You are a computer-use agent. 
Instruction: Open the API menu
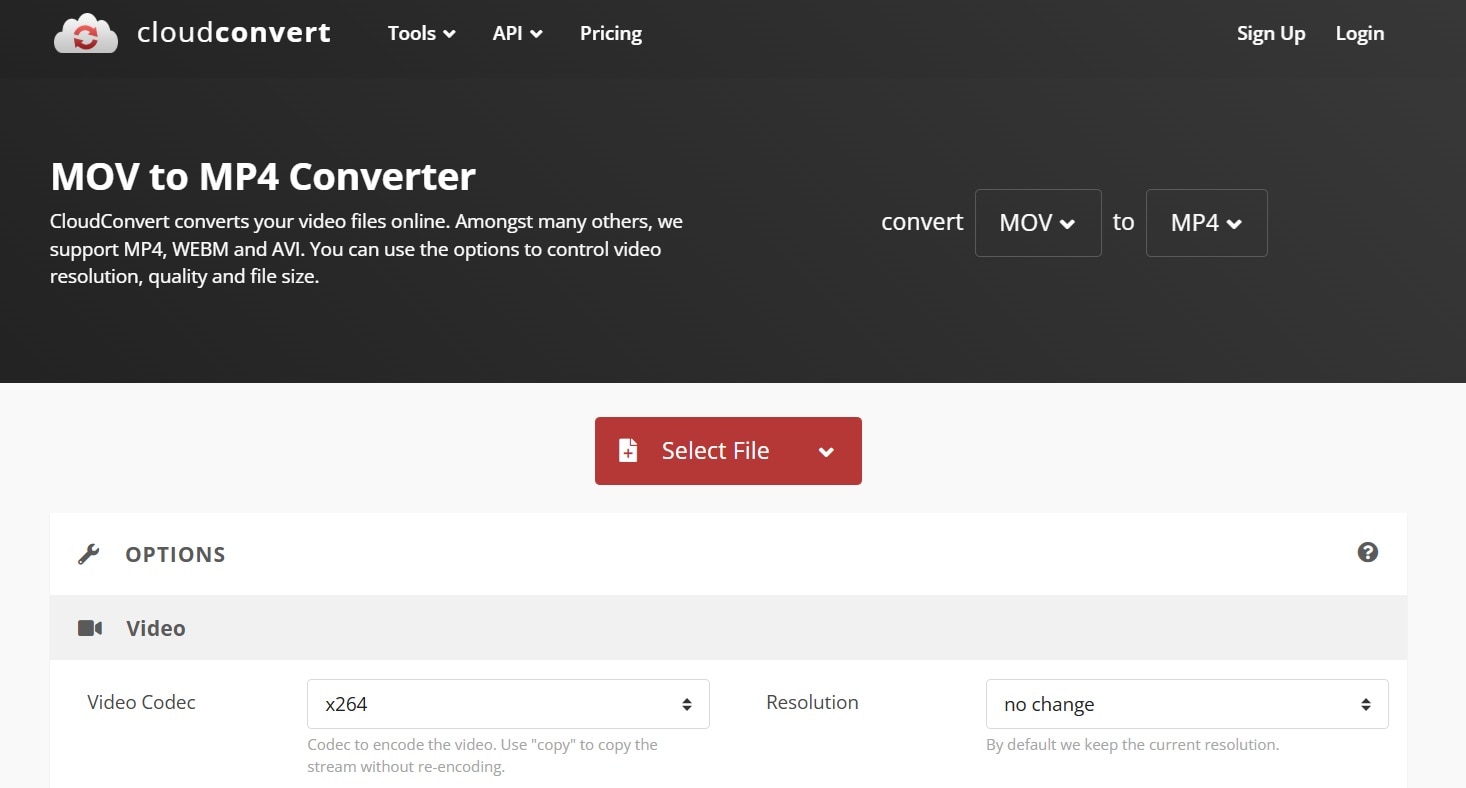518,33
